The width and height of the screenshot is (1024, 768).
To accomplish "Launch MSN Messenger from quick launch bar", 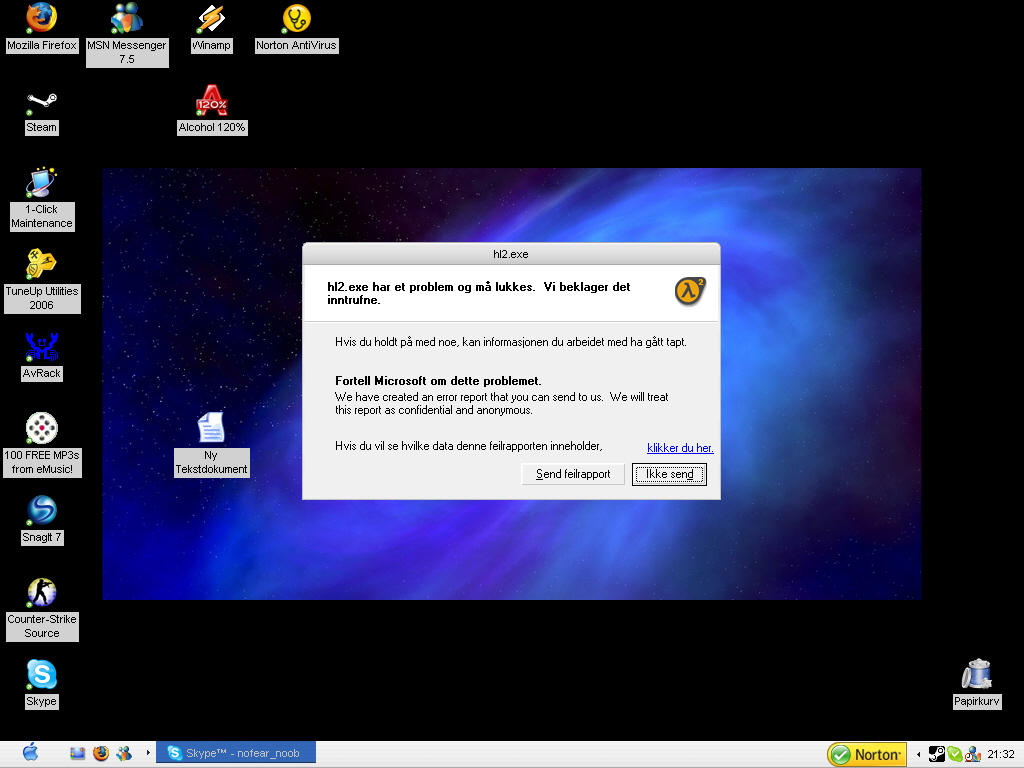I will 123,754.
